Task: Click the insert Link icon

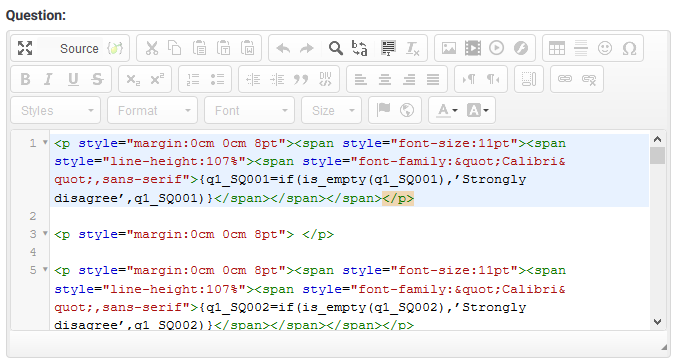Action: pyautogui.click(x=565, y=79)
